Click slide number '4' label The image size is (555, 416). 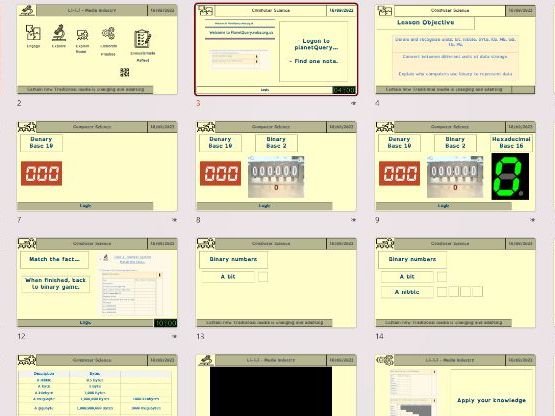(x=377, y=103)
